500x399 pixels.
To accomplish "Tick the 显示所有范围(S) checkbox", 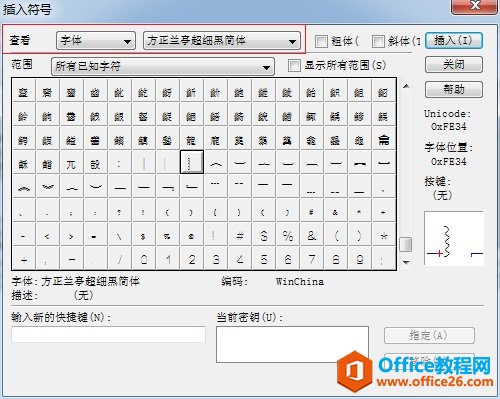I will click(294, 65).
